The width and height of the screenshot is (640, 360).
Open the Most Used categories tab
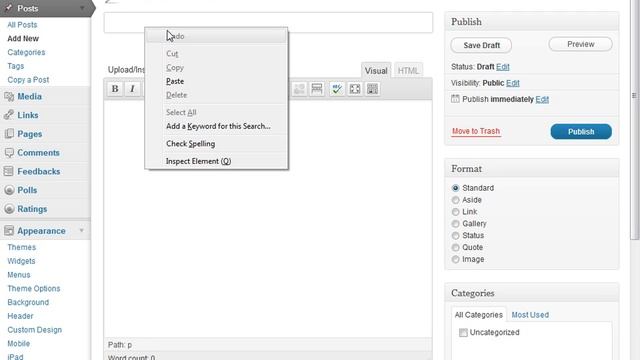(530, 315)
